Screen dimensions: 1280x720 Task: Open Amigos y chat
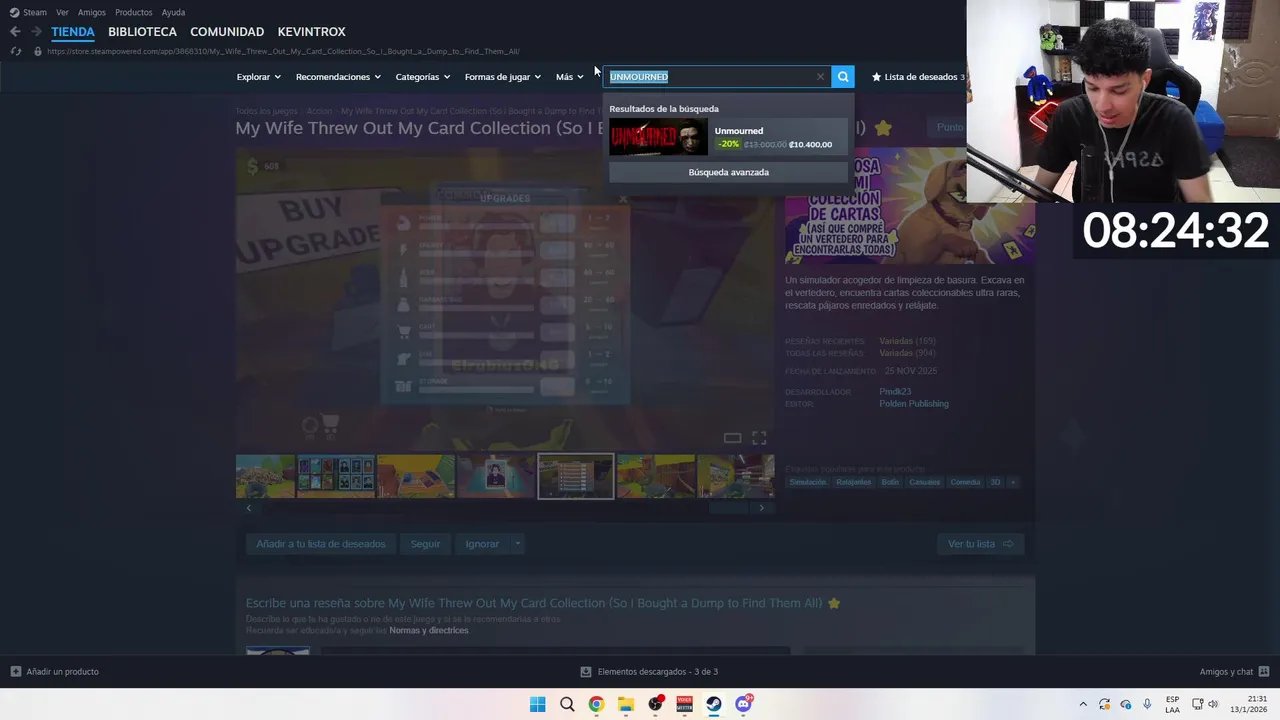click(x=1234, y=672)
